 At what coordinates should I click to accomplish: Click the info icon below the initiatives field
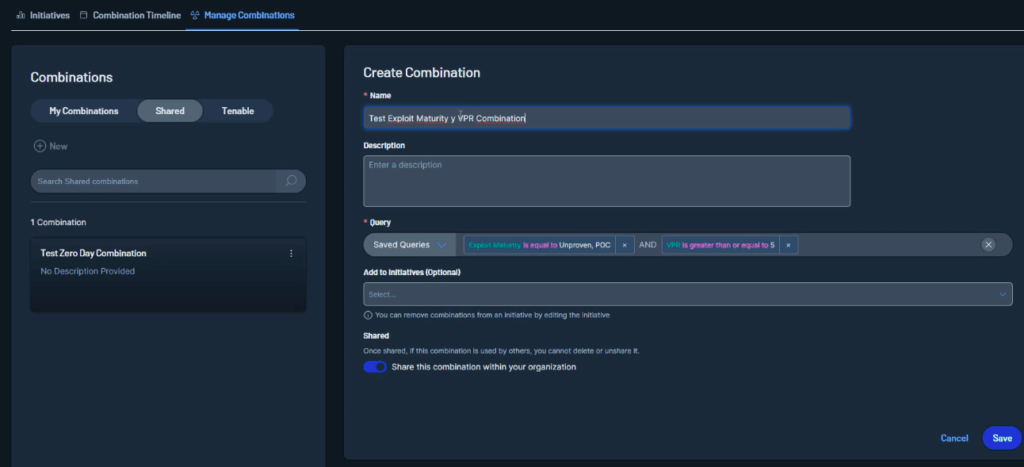pyautogui.click(x=368, y=315)
